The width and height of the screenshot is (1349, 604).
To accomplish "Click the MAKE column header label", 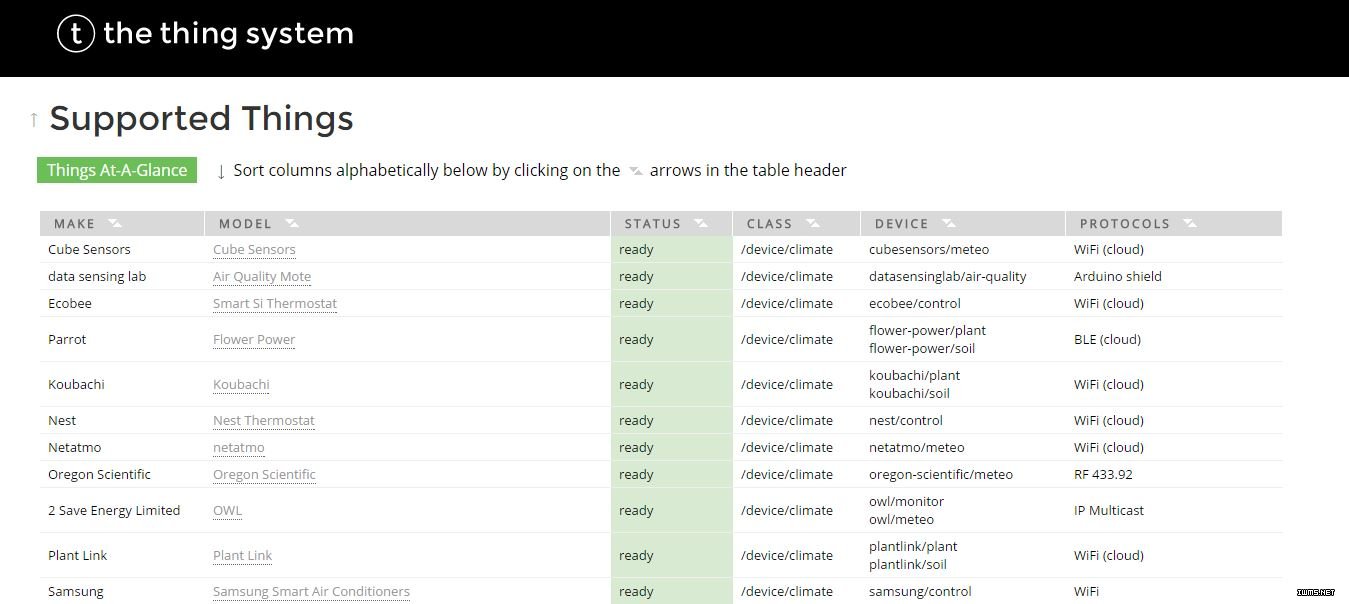I will click(75, 224).
